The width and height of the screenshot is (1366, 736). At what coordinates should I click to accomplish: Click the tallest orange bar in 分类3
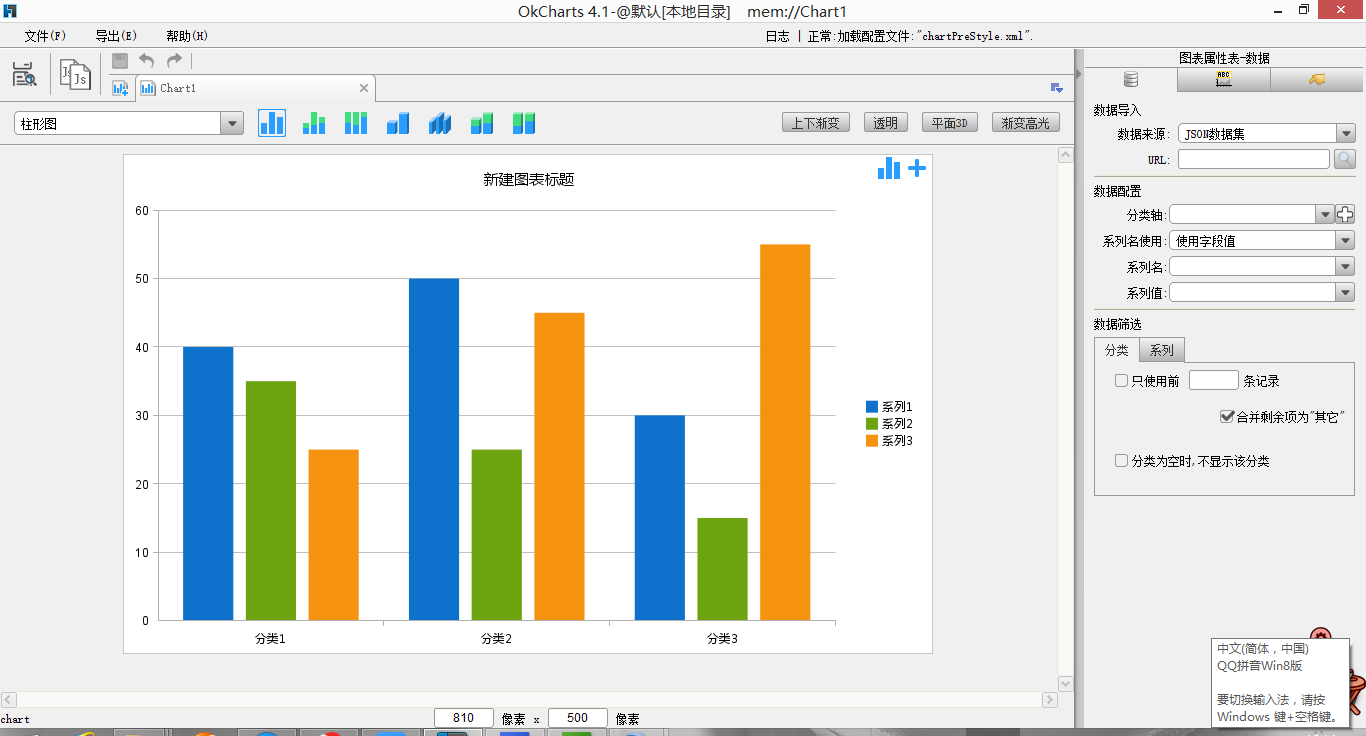785,432
